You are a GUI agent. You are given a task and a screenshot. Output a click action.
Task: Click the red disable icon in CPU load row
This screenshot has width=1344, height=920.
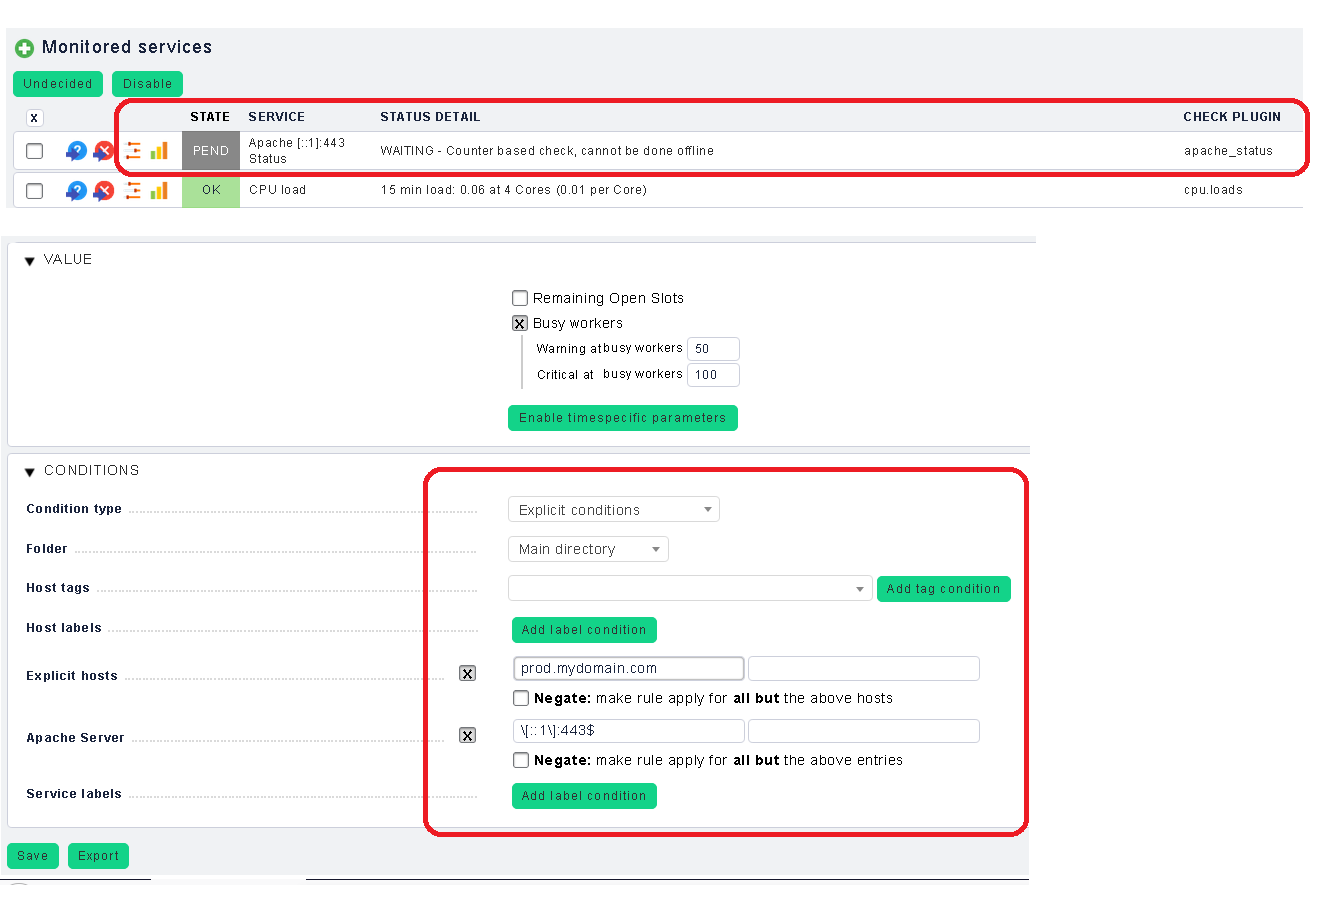tap(103, 190)
